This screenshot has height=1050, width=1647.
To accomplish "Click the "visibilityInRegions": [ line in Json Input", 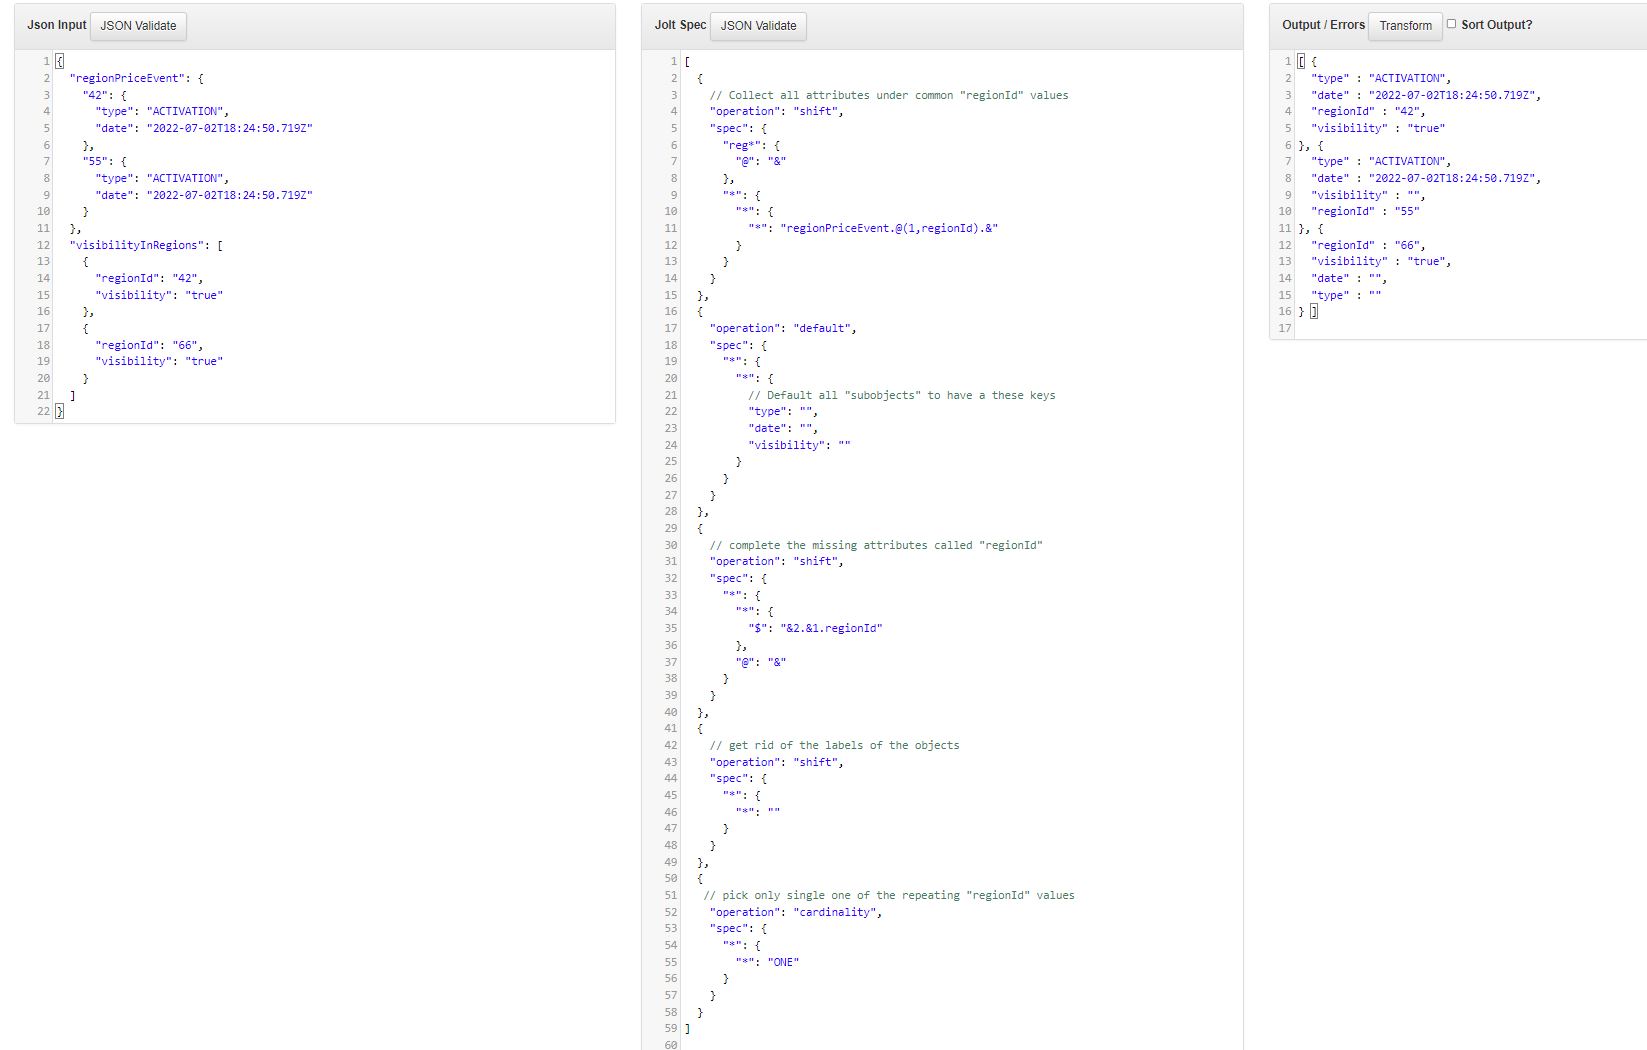I will coord(146,245).
